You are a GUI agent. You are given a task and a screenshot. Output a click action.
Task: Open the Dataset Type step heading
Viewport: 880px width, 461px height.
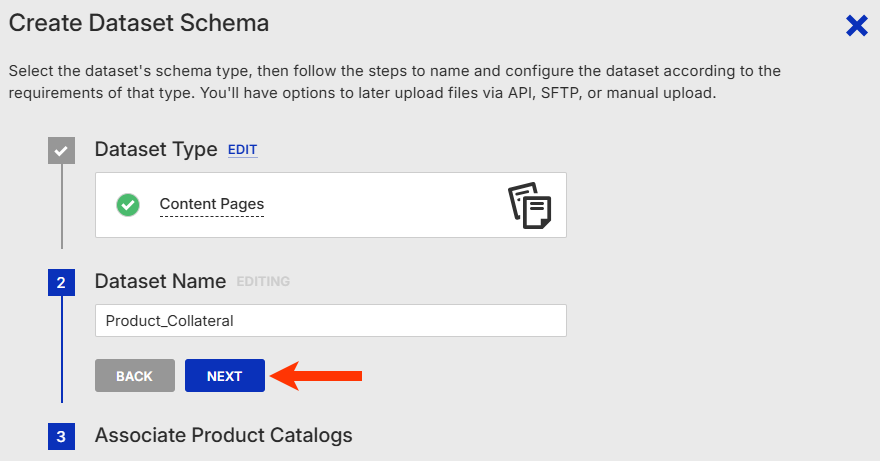156,150
